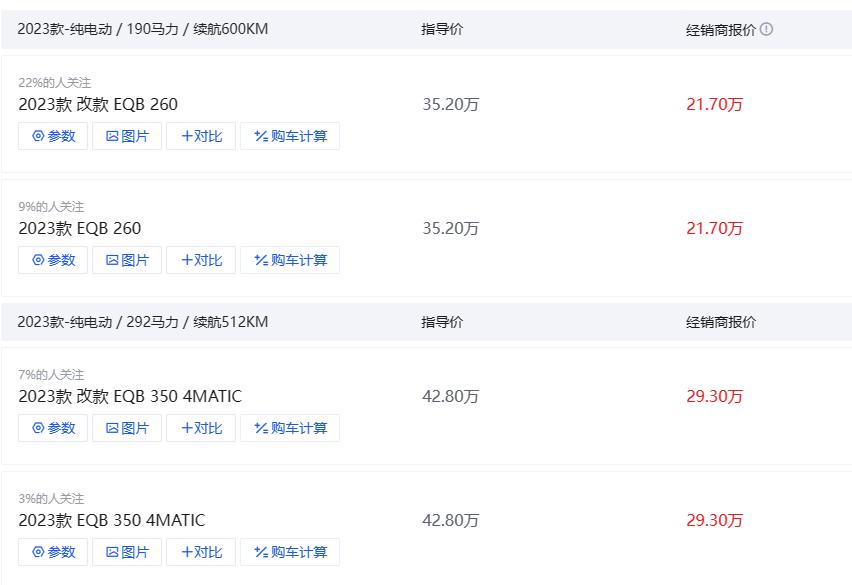Open 参数 for 3% attention EQB 350 4MATIC

(x=53, y=552)
